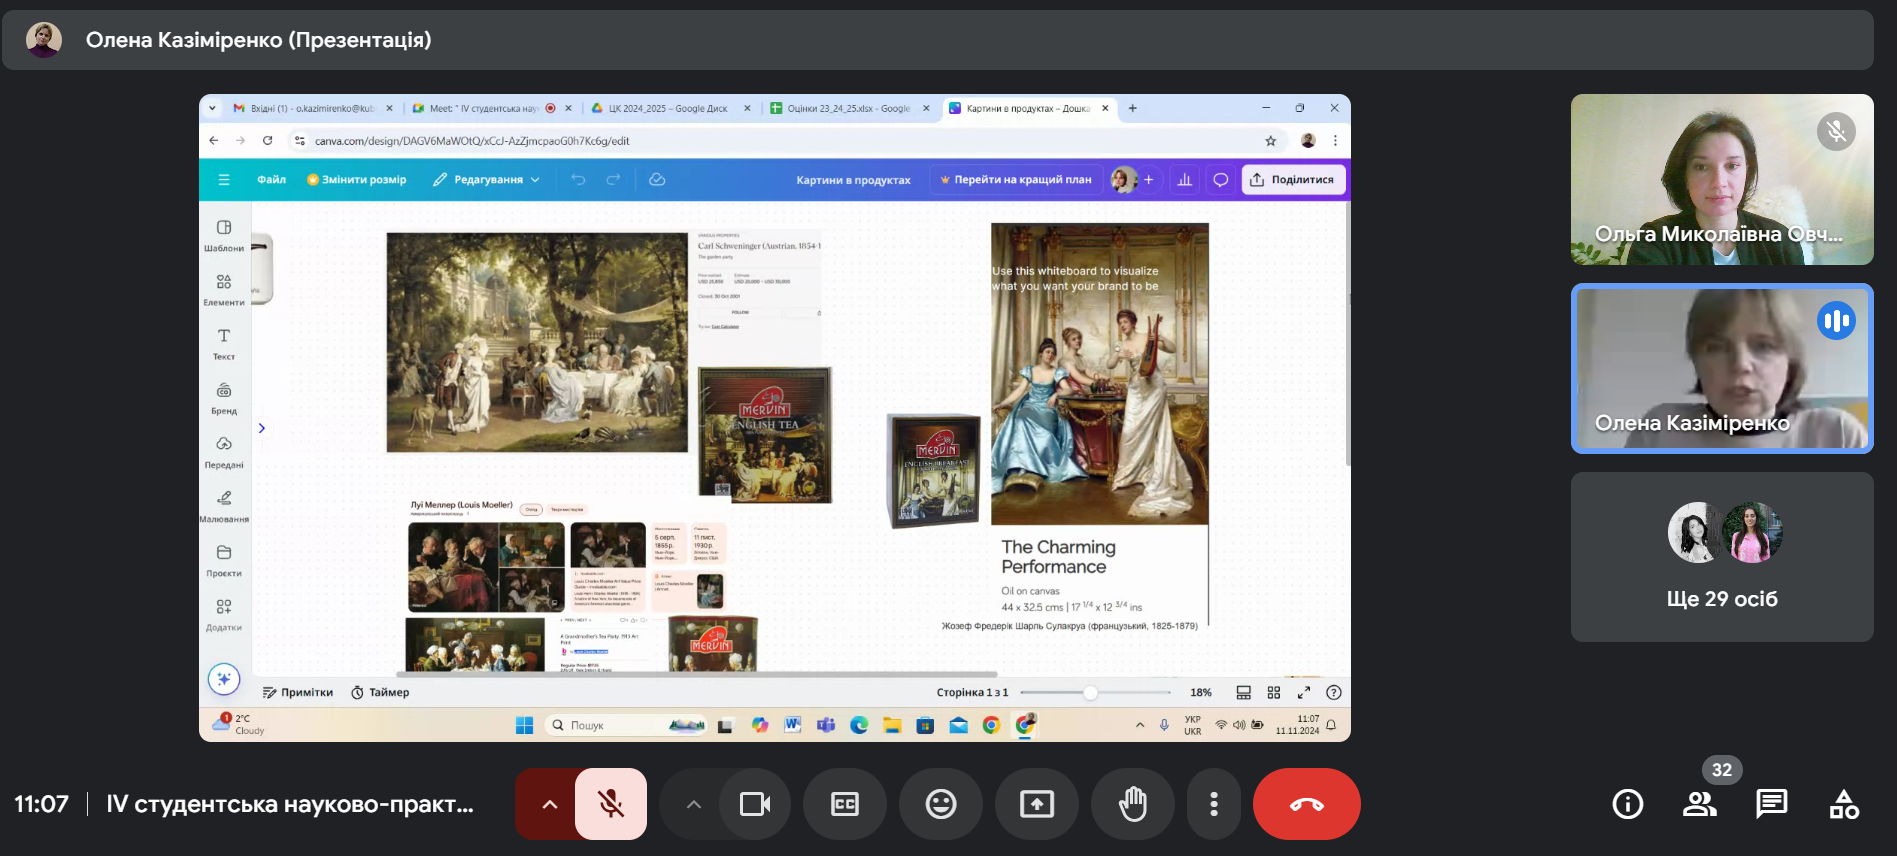
Task: Show the people list icon
Action: (x=1699, y=804)
